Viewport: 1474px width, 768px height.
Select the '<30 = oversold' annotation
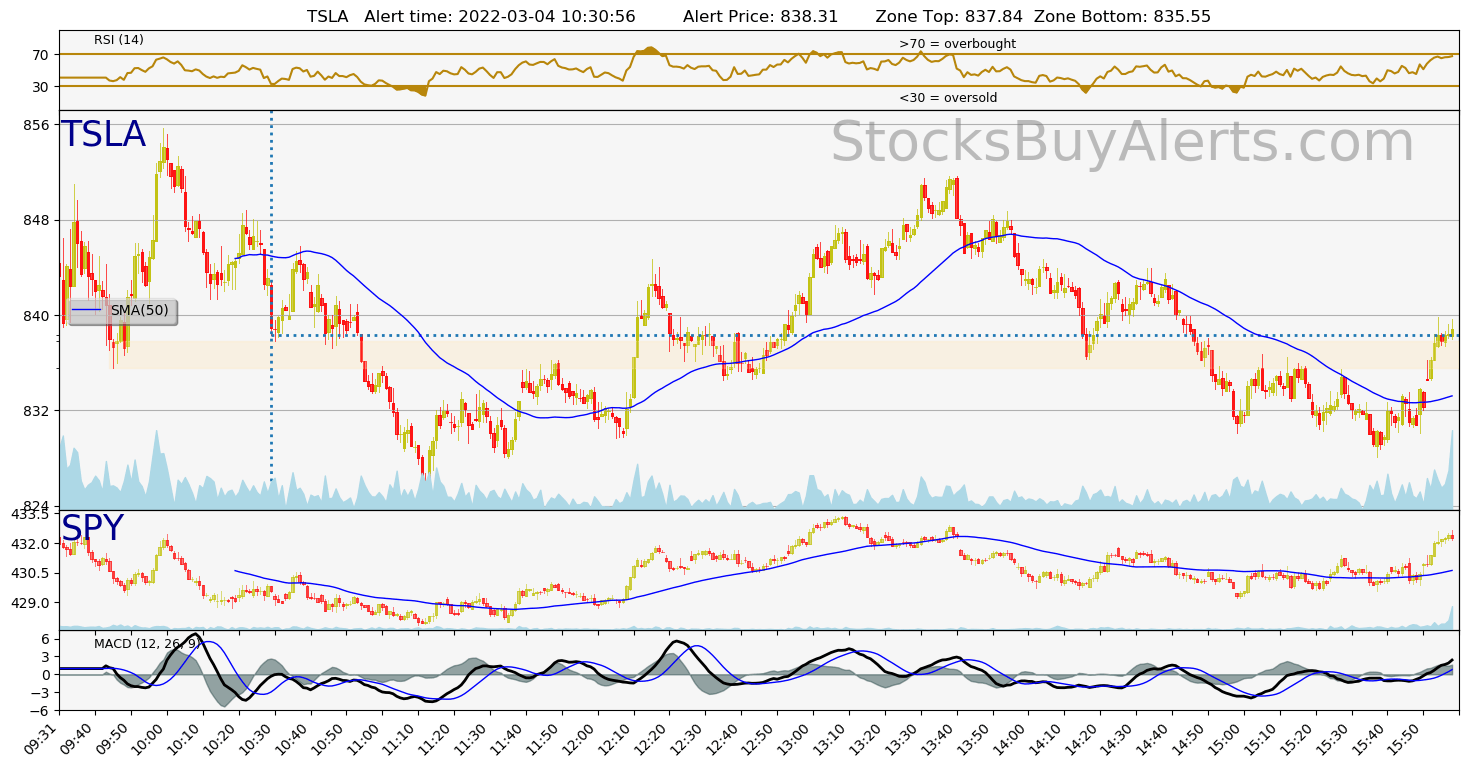click(x=948, y=98)
